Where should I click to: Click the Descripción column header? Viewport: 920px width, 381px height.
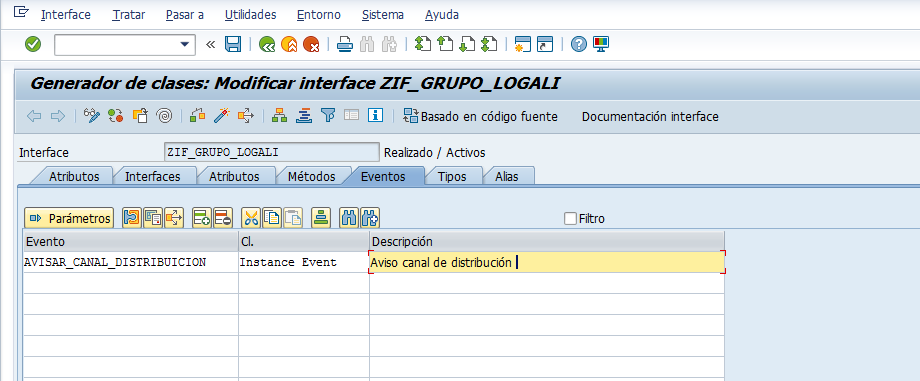click(x=547, y=241)
